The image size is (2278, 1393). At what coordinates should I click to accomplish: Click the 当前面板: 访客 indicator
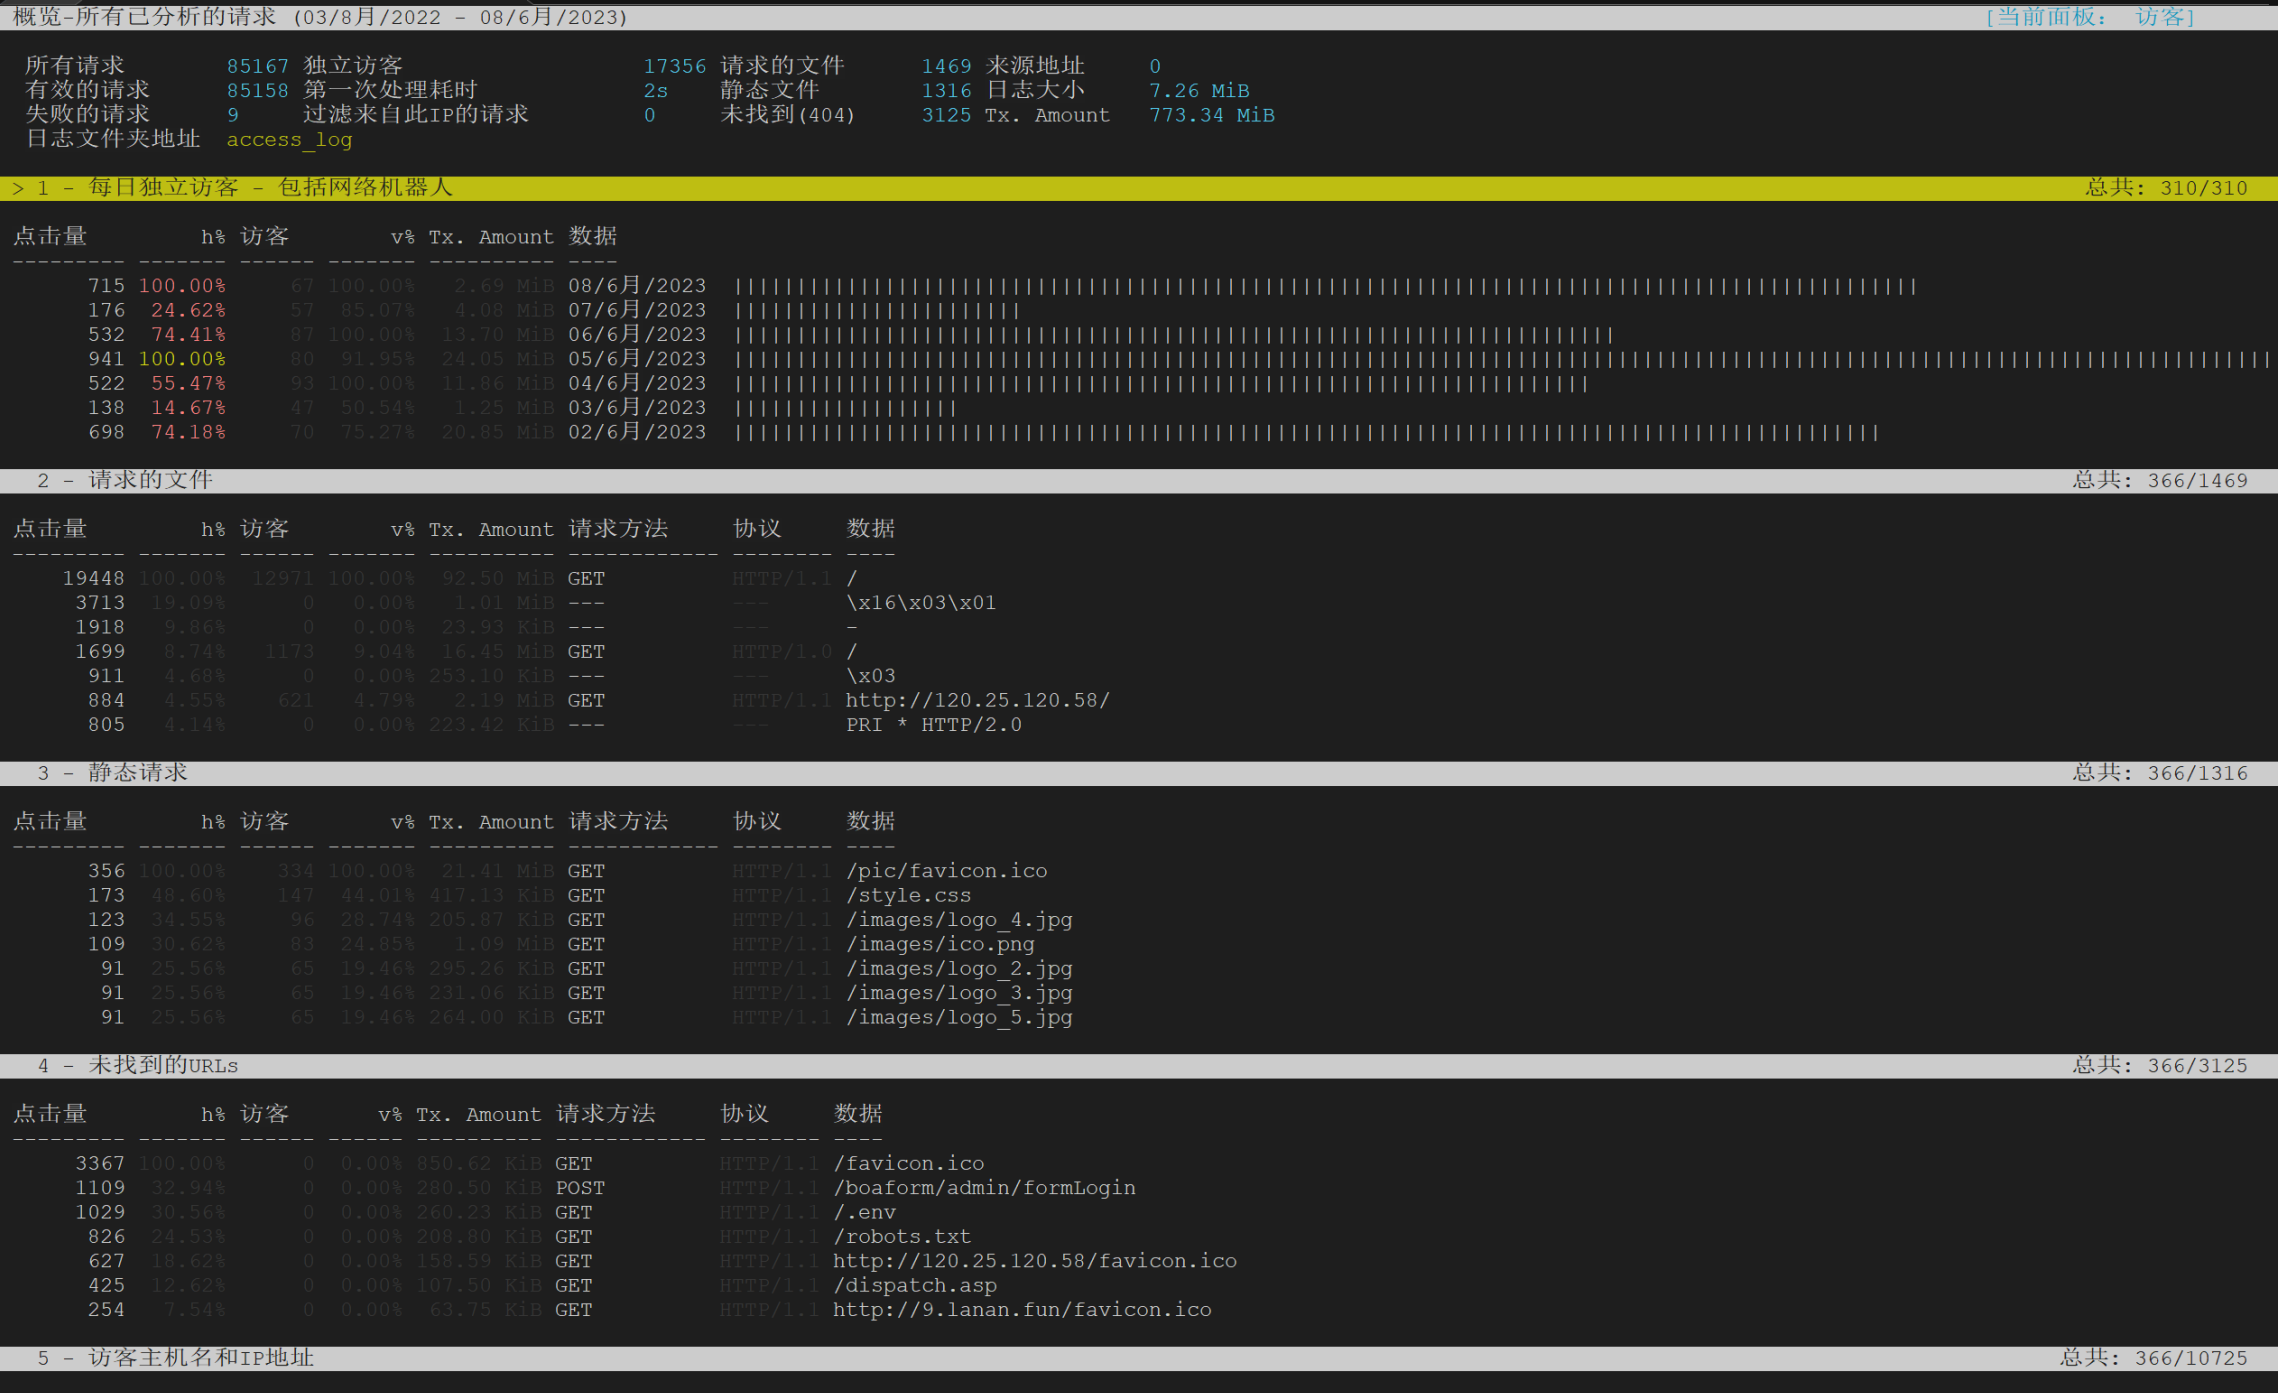pos(2089,17)
